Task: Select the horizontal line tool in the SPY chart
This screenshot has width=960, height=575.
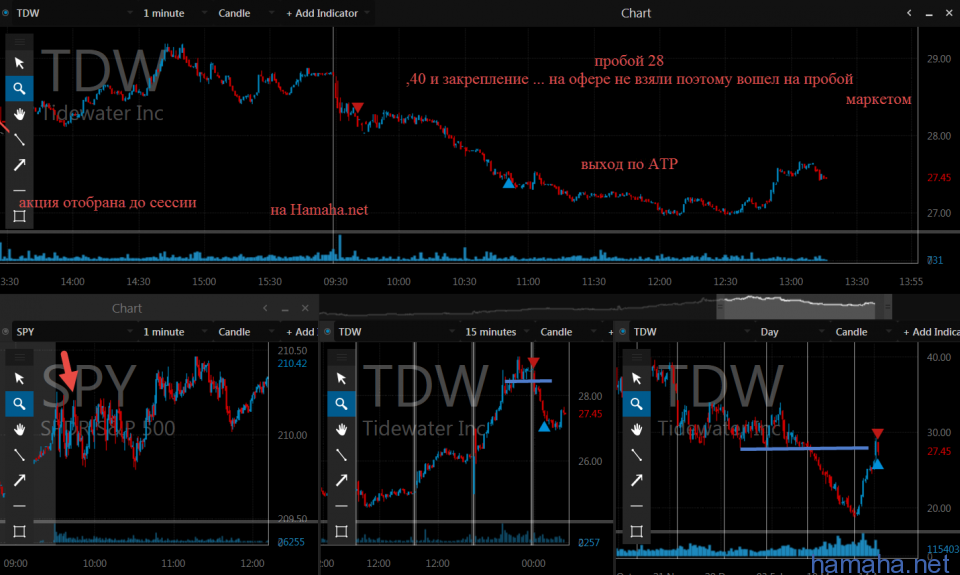Action: click(x=19, y=506)
